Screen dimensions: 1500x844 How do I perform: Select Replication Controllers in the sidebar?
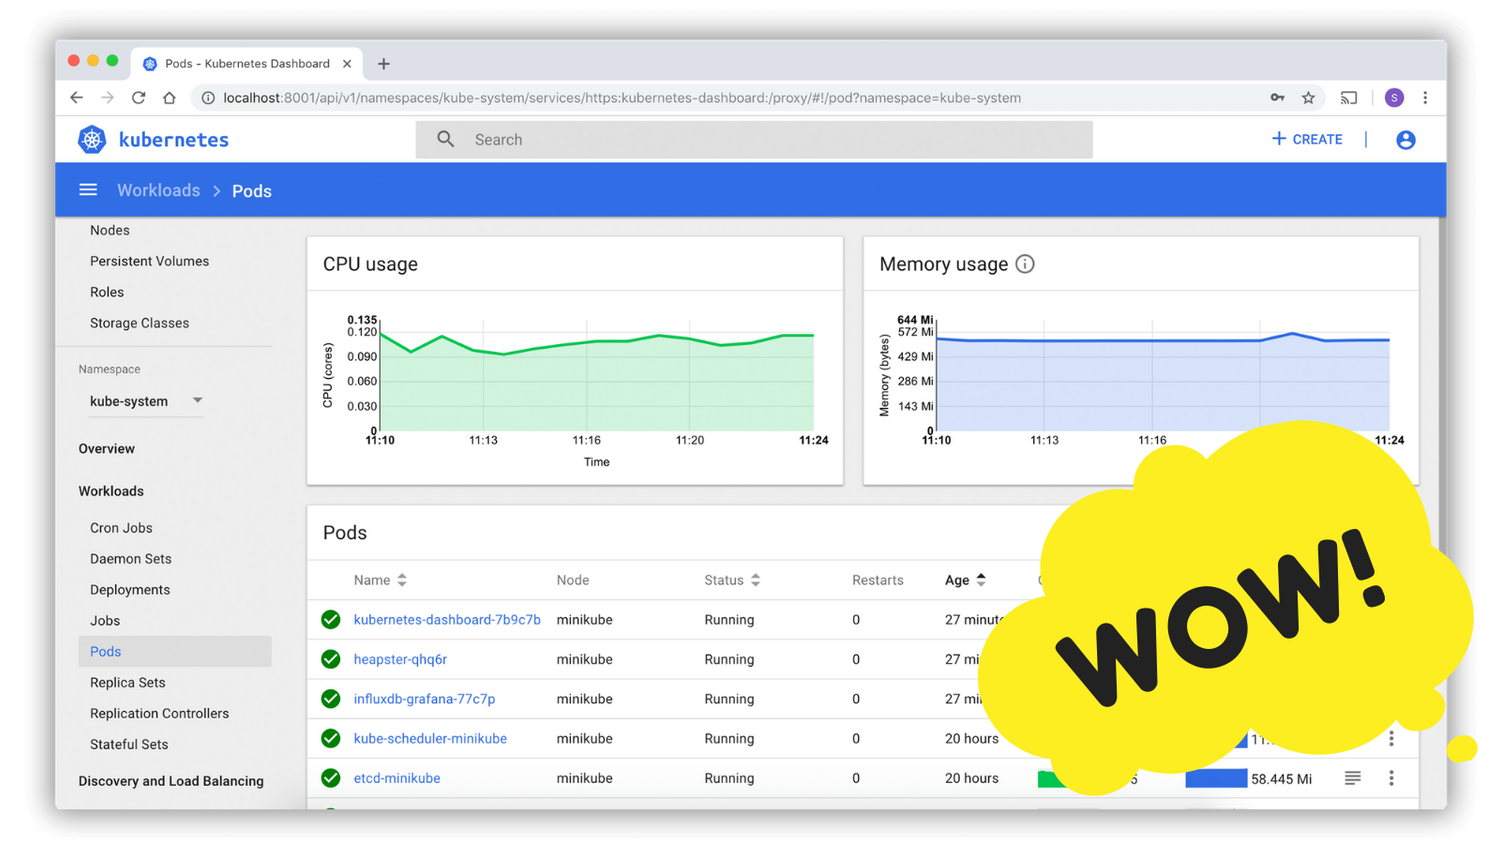[159, 714]
